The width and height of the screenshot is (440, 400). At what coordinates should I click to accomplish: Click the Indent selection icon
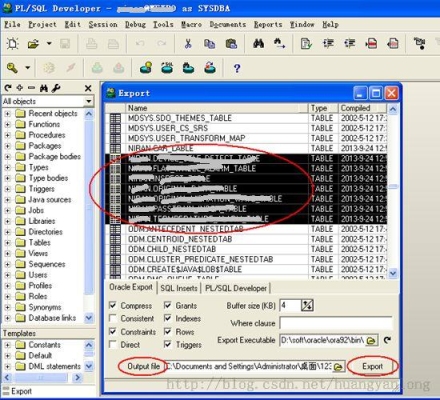(328, 44)
